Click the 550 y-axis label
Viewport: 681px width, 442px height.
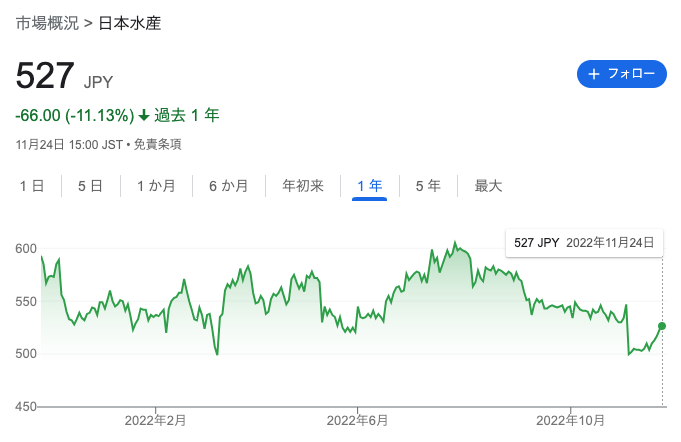pyautogui.click(x=26, y=301)
